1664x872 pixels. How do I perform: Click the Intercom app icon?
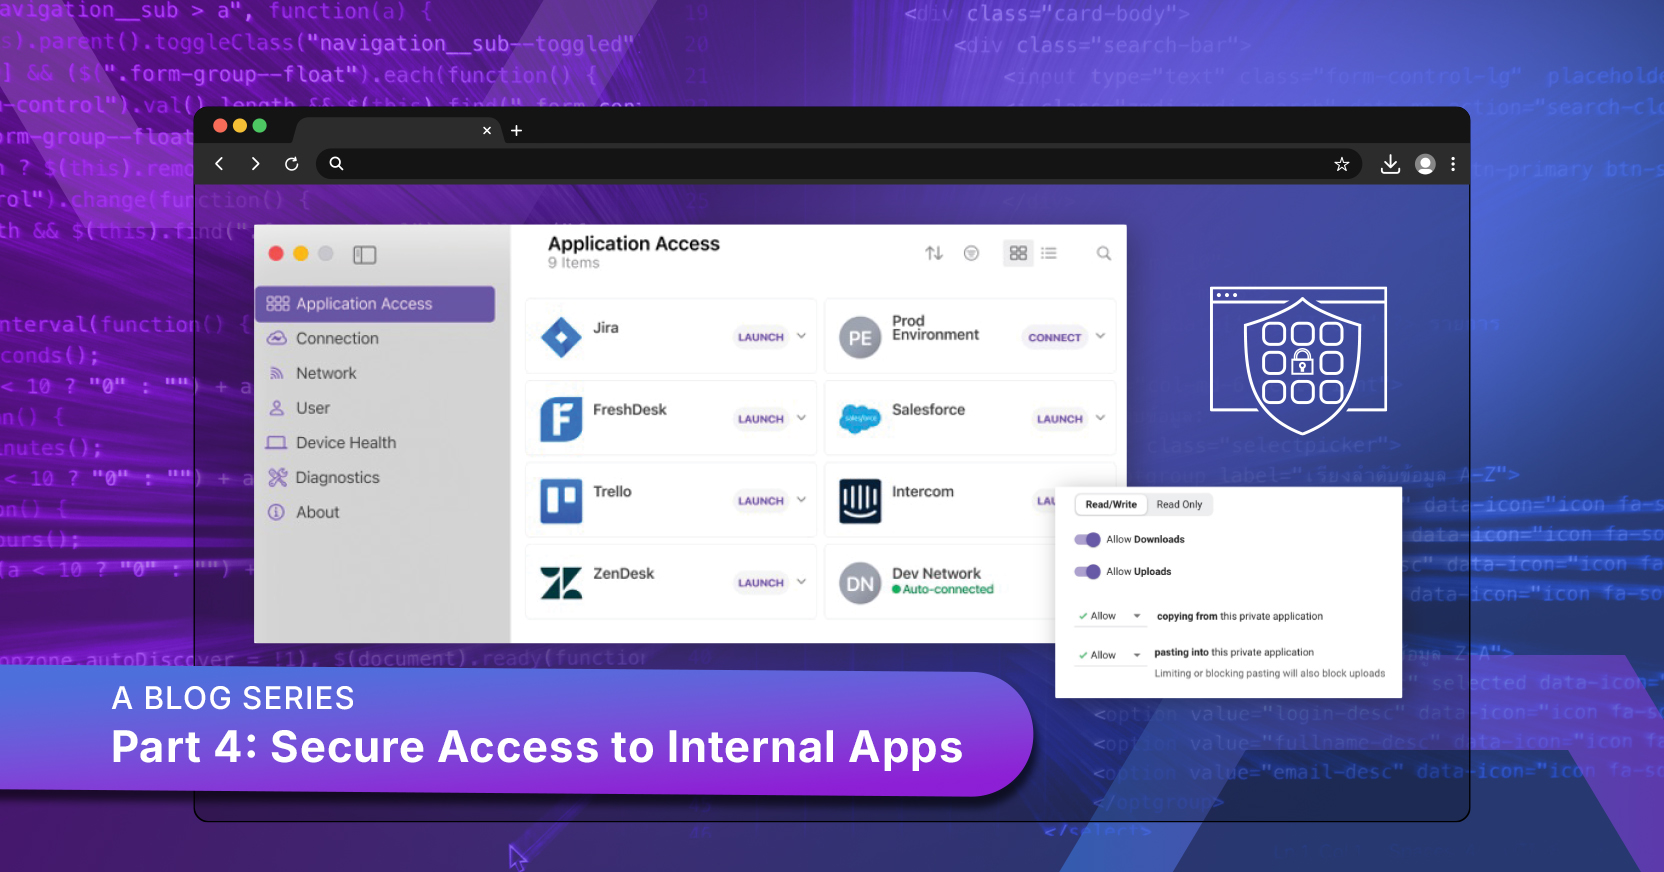860,502
